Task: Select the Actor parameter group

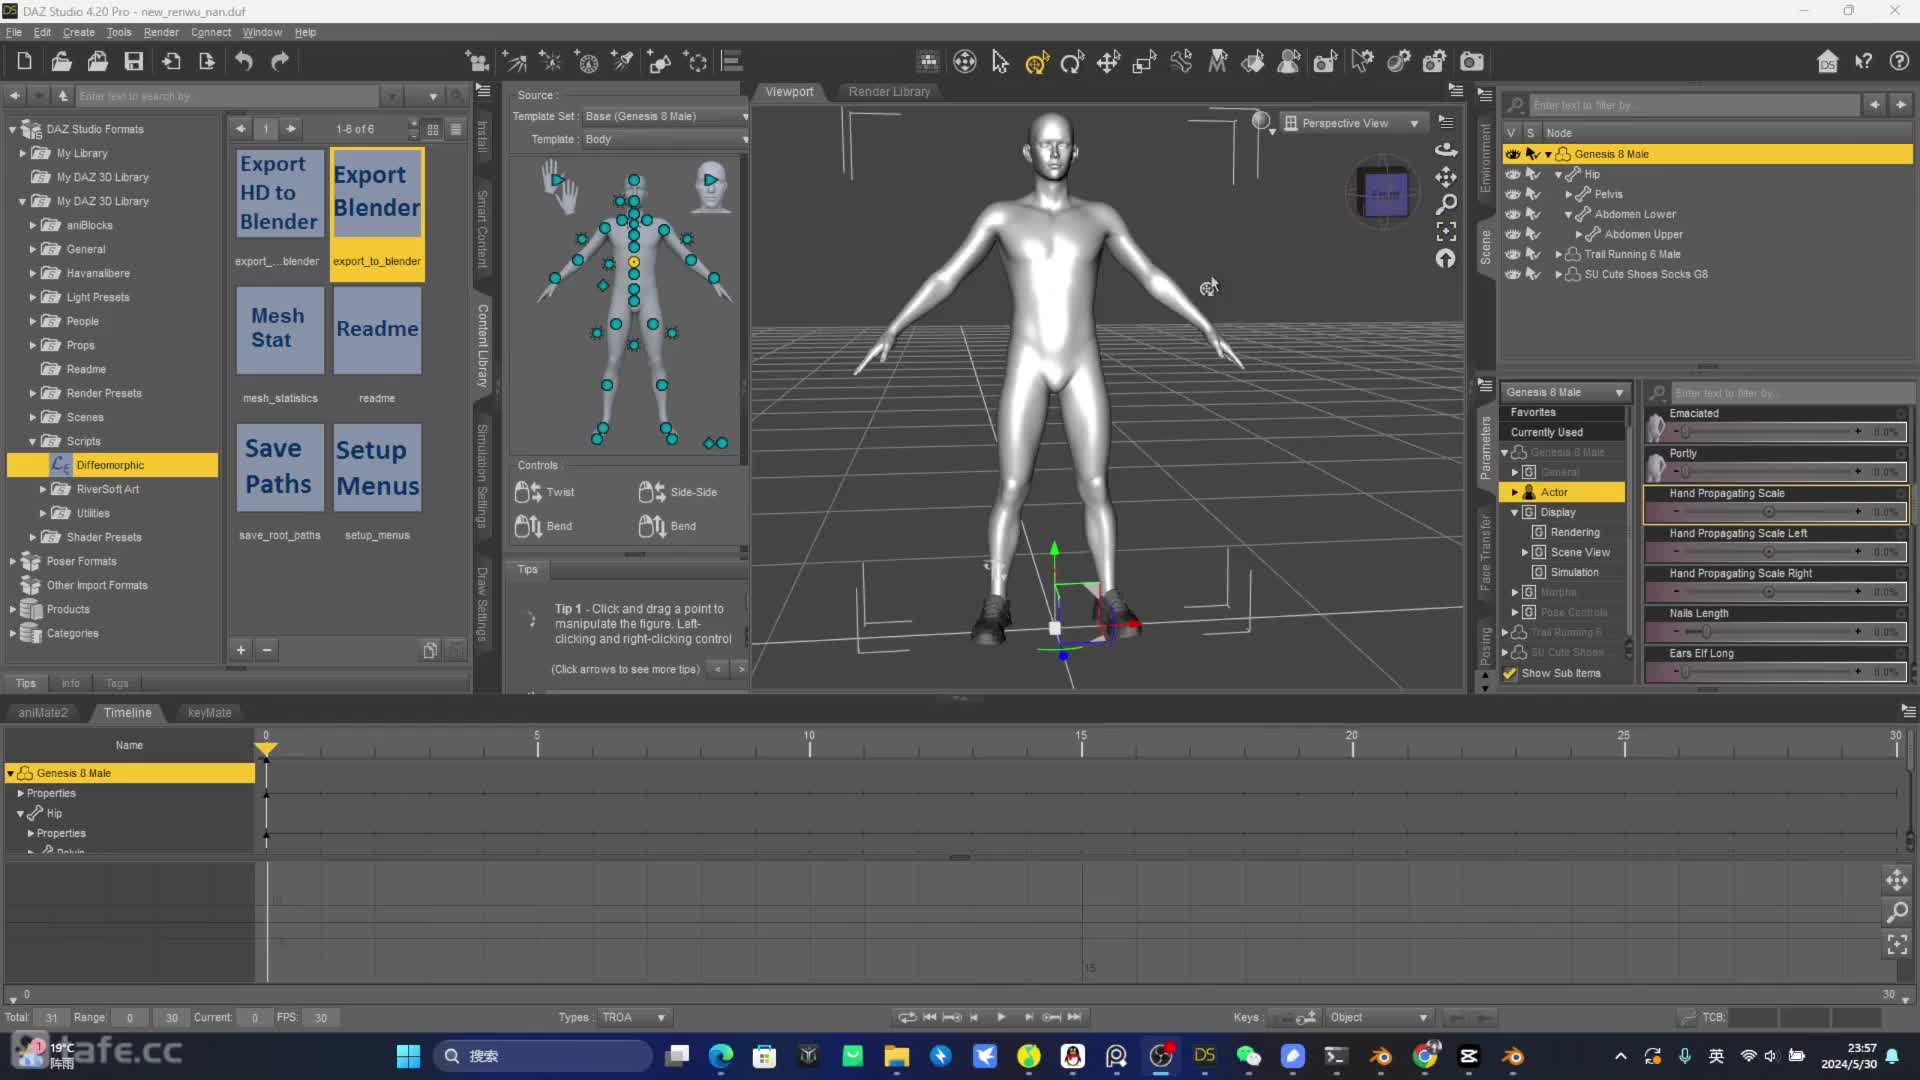Action: point(1562,492)
